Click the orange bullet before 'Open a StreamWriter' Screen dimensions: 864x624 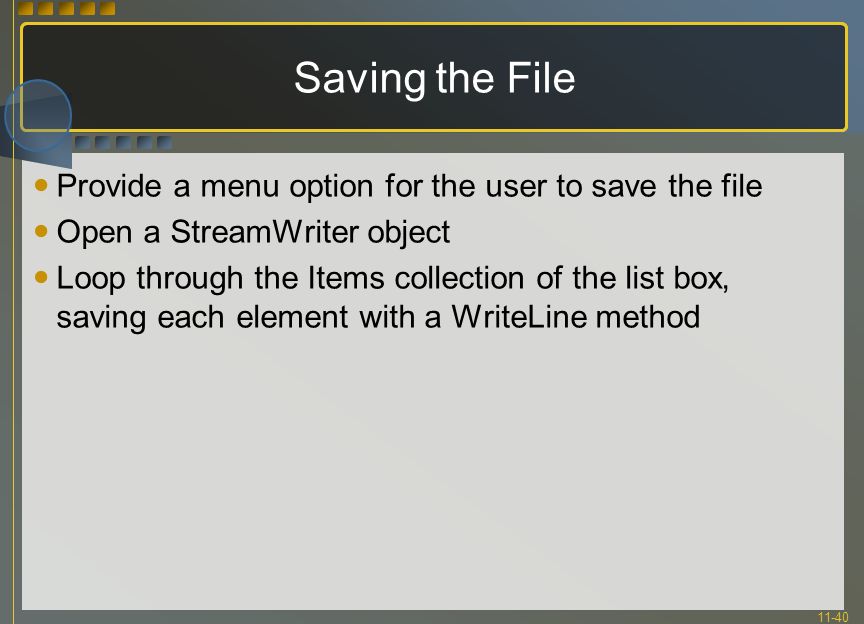coord(41,230)
